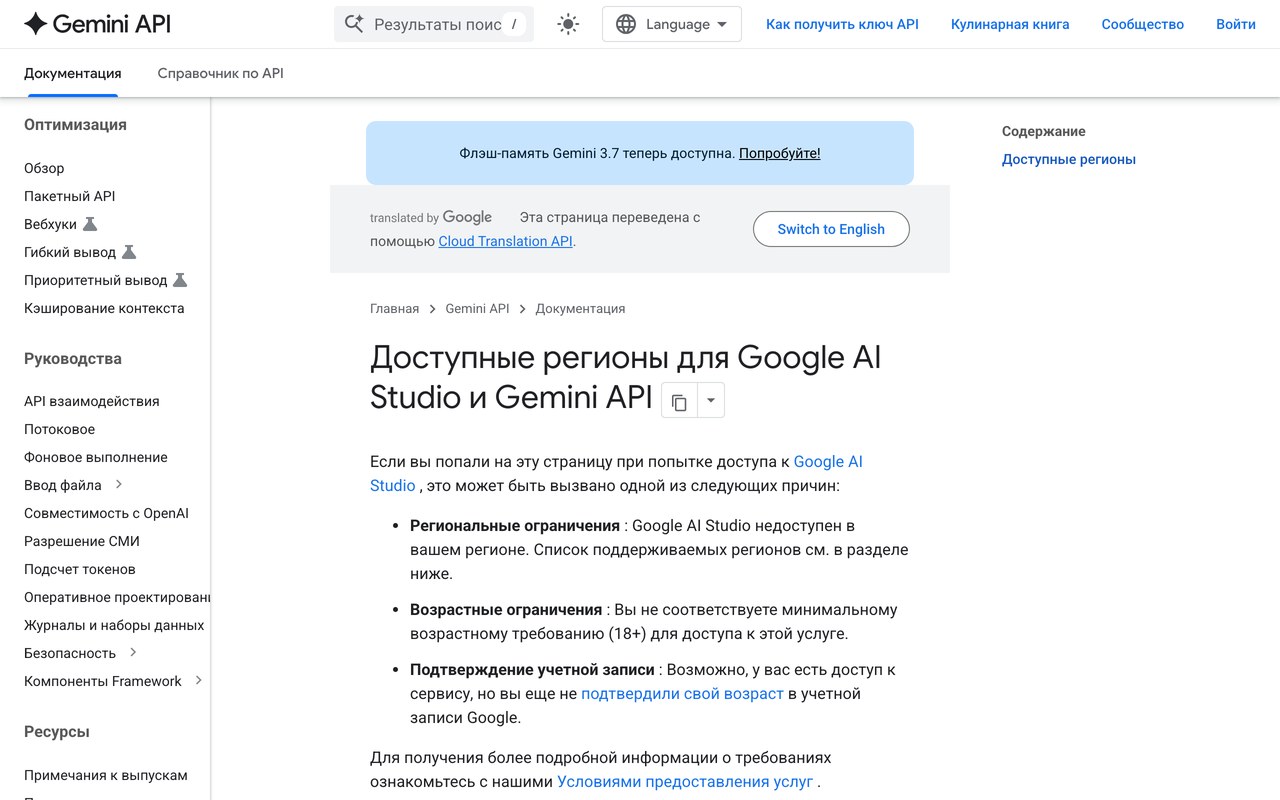
Task: Click the Gemini API breadcrumb
Action: click(478, 309)
